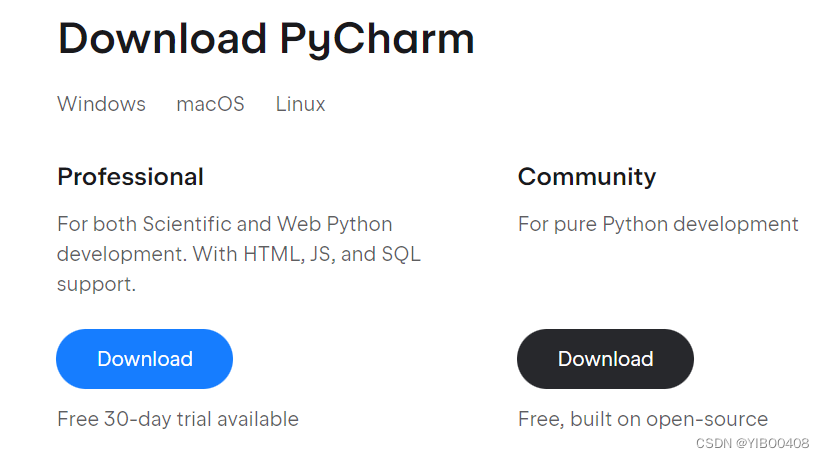Image resolution: width=824 pixels, height=458 pixels.
Task: Click the CSDN @YIB00408 watermark
Action: (752, 444)
